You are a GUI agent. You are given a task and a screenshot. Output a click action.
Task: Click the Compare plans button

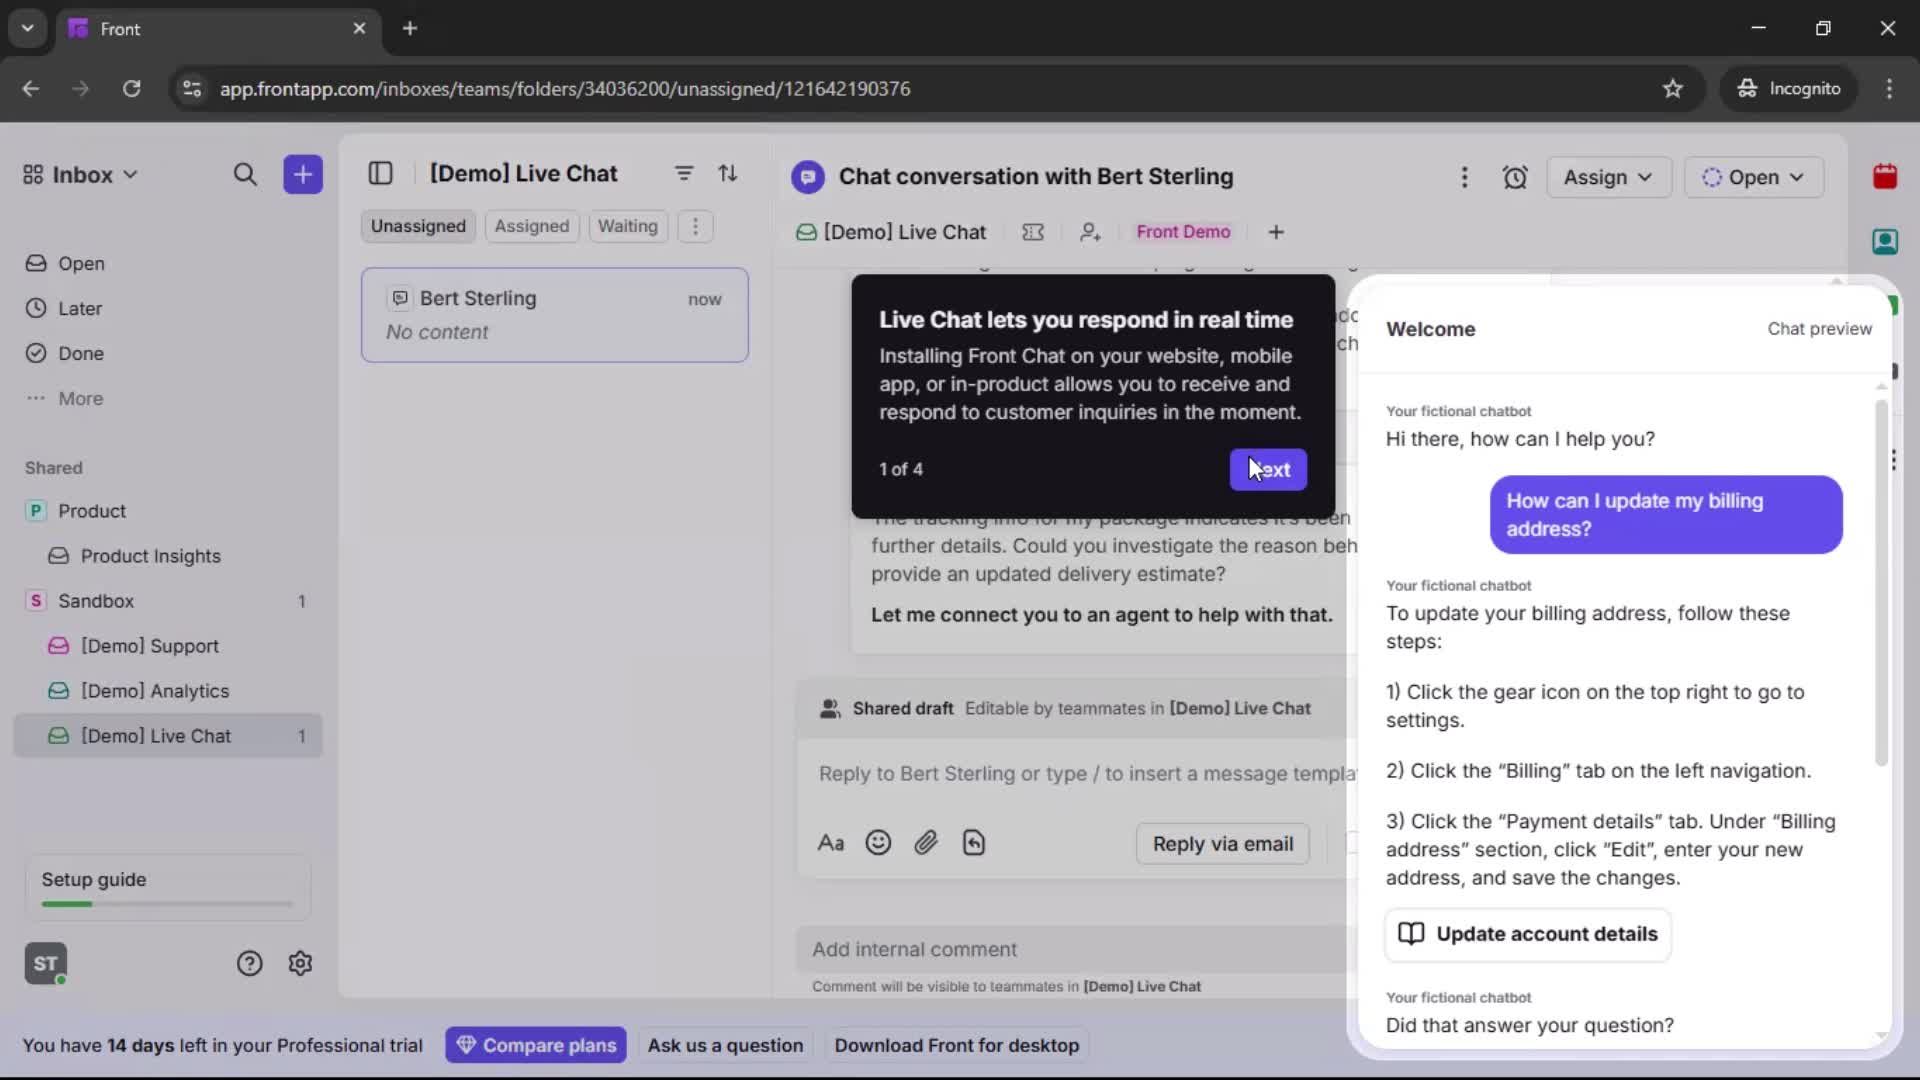tap(536, 1045)
